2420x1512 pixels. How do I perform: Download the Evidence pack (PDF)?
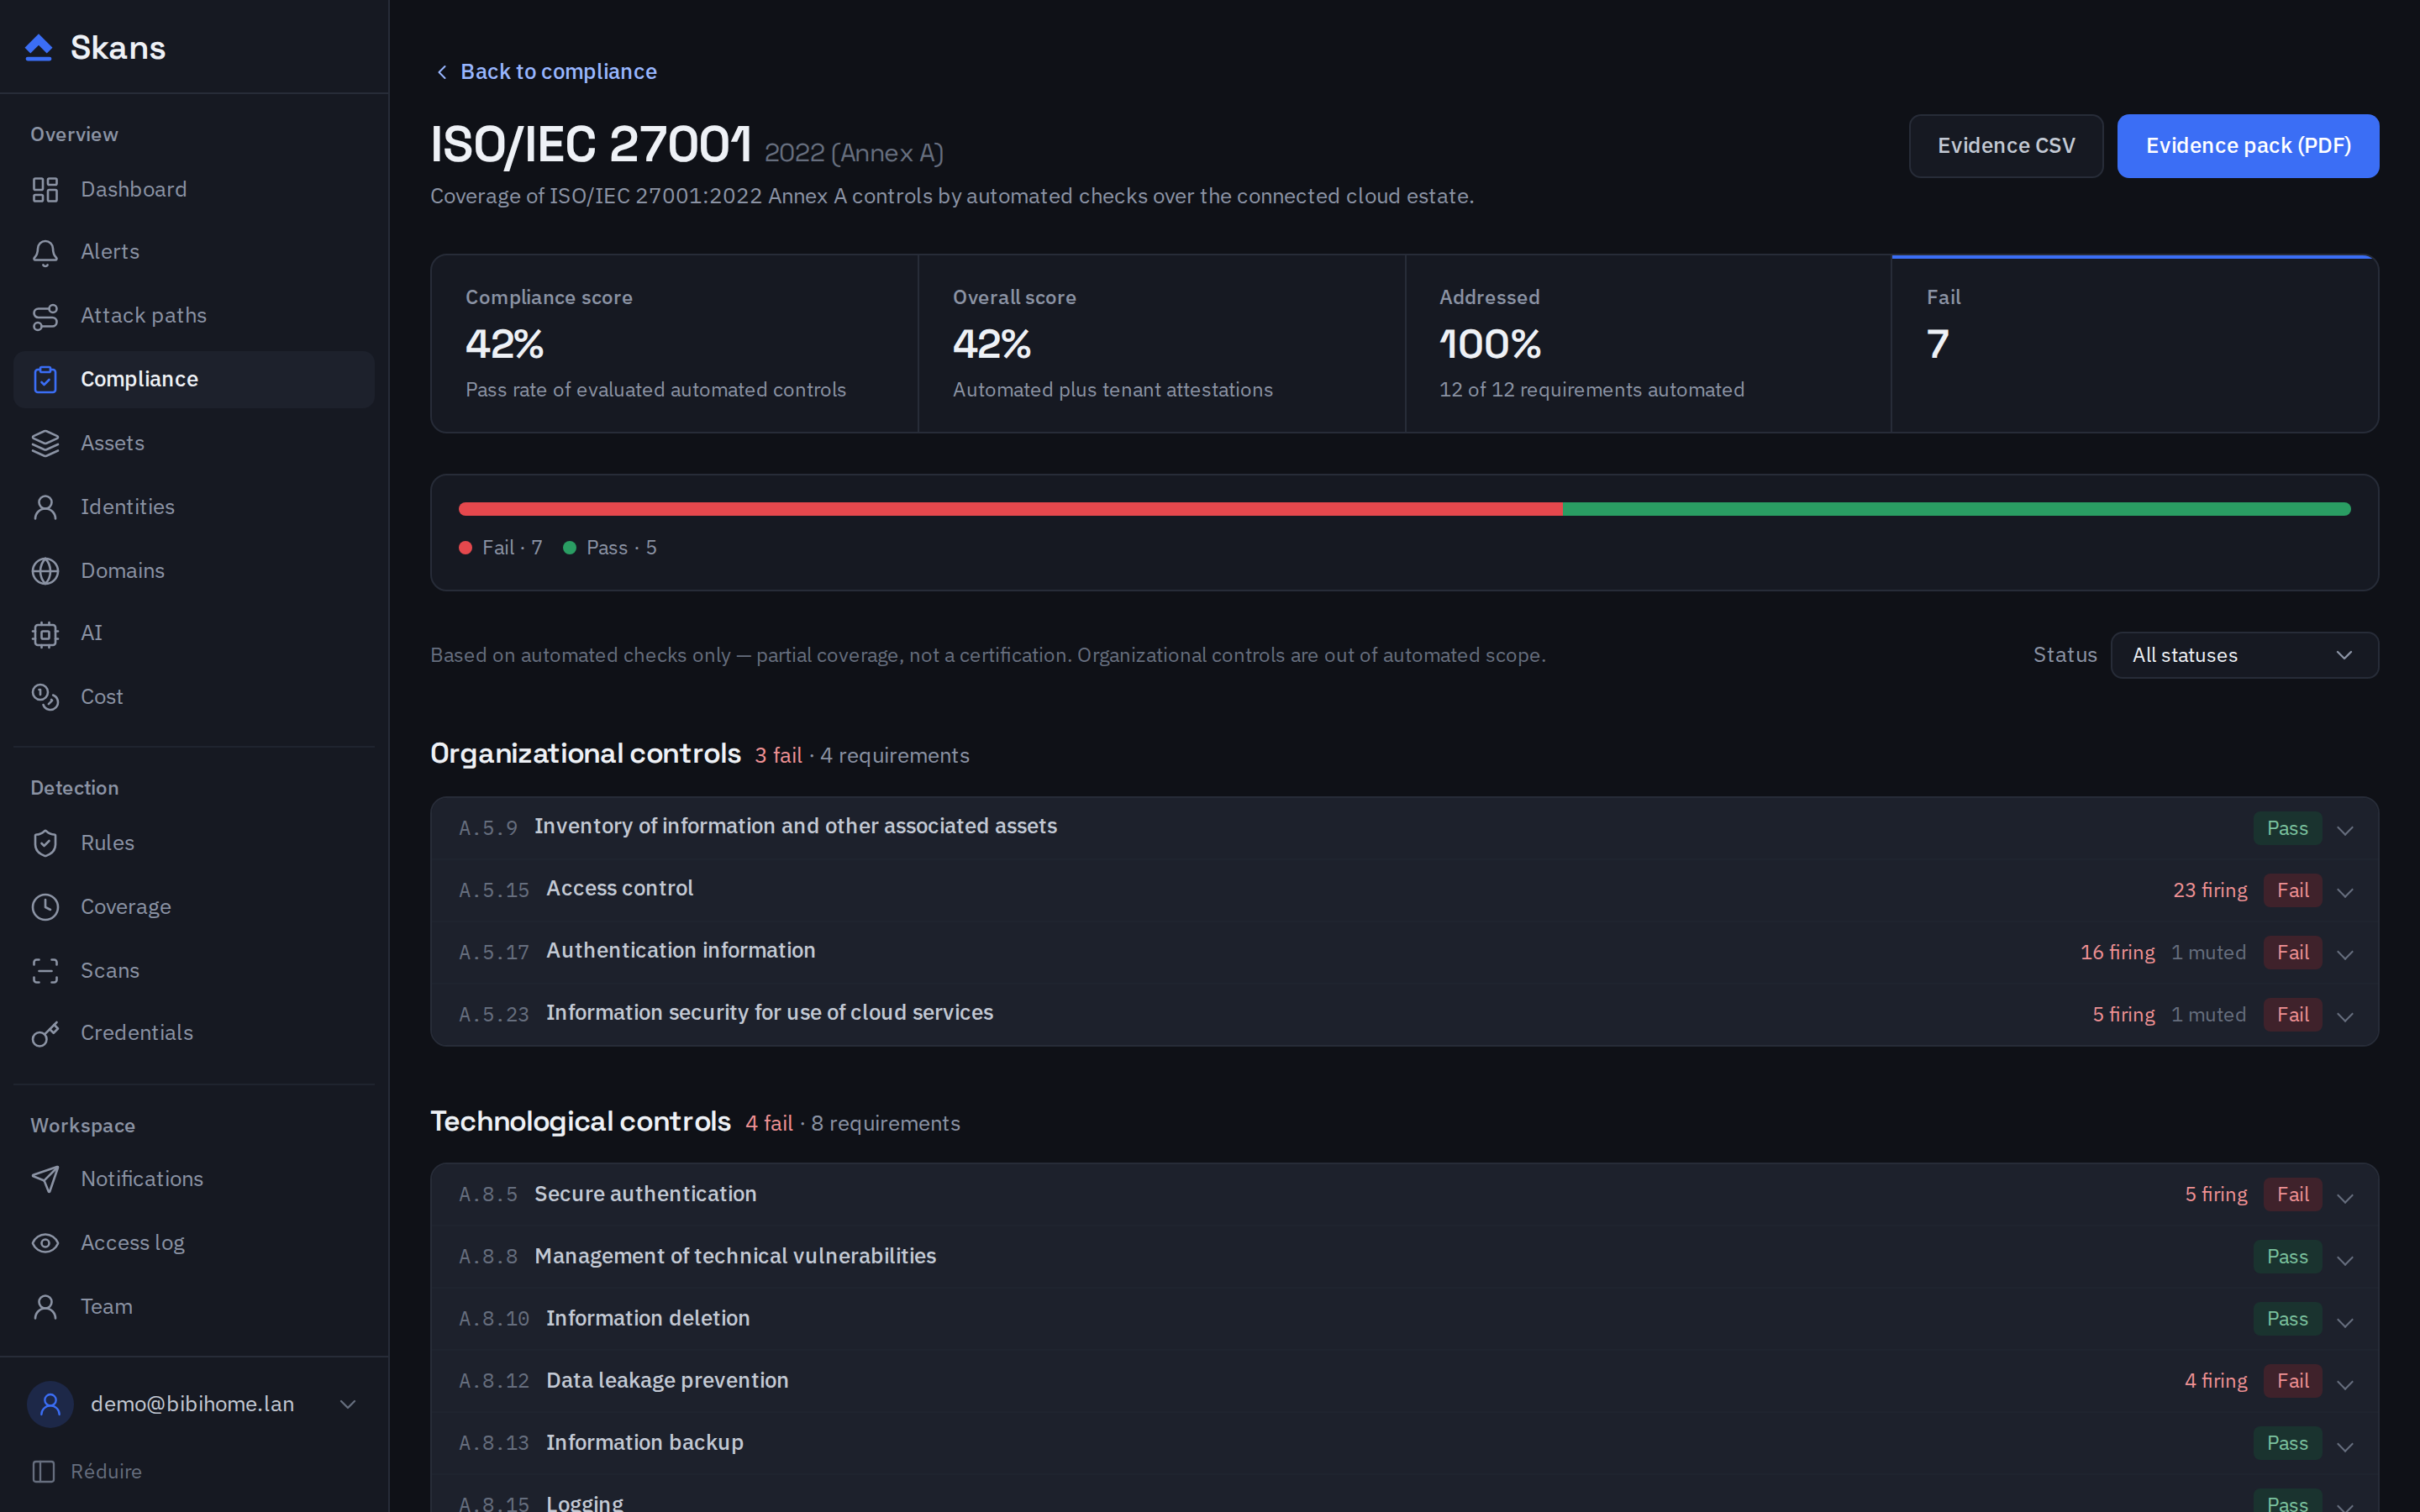pos(2247,146)
